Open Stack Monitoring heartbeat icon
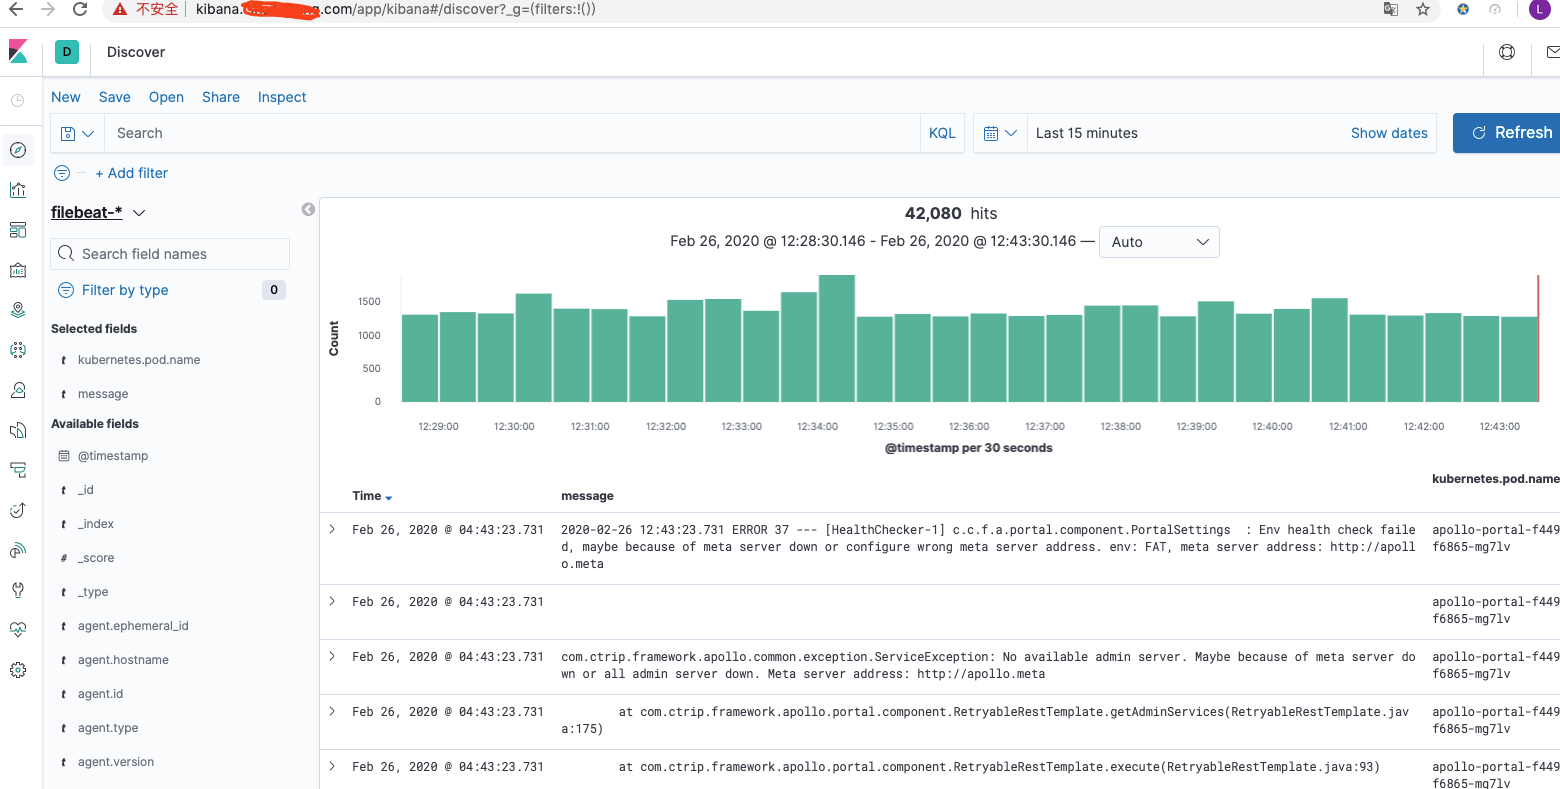Screen dimensions: 1560x789 pyautogui.click(x=18, y=630)
